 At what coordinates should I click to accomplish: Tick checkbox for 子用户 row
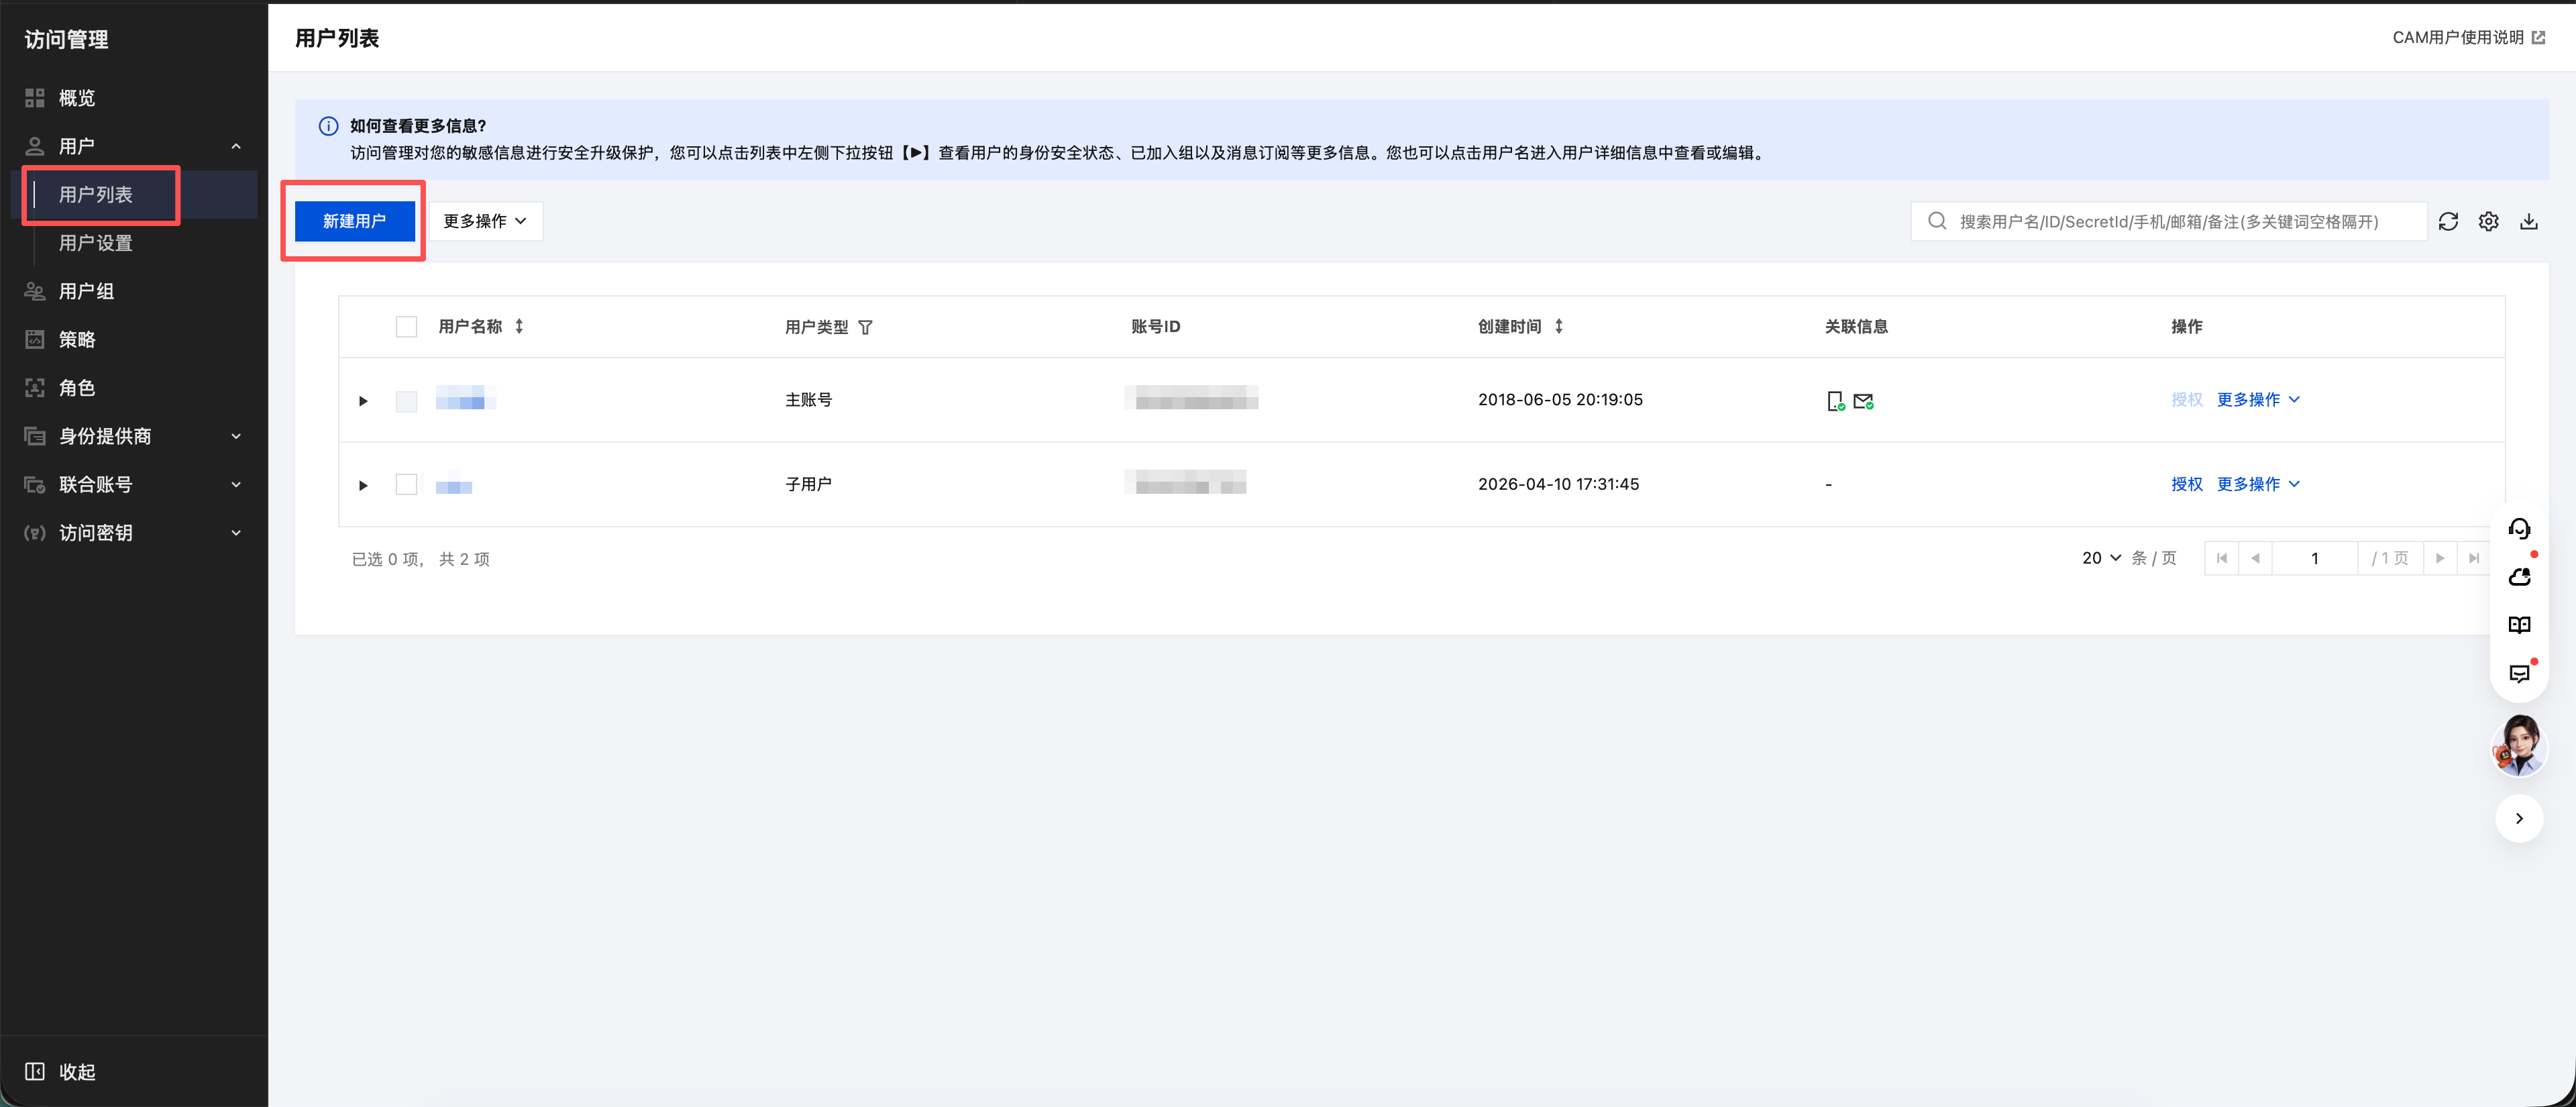pos(406,484)
